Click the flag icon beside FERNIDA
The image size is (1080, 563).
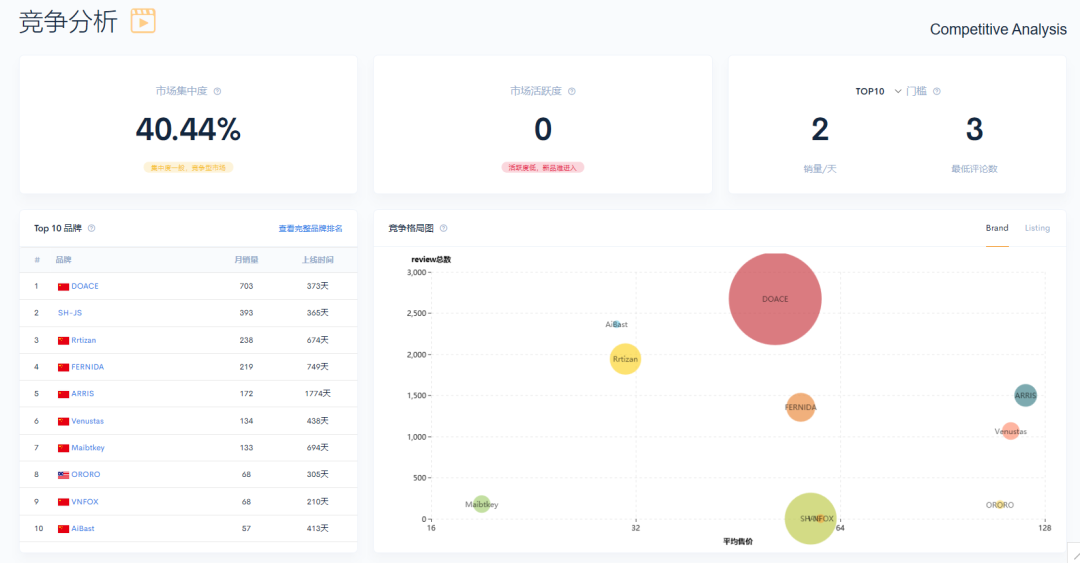click(63, 367)
